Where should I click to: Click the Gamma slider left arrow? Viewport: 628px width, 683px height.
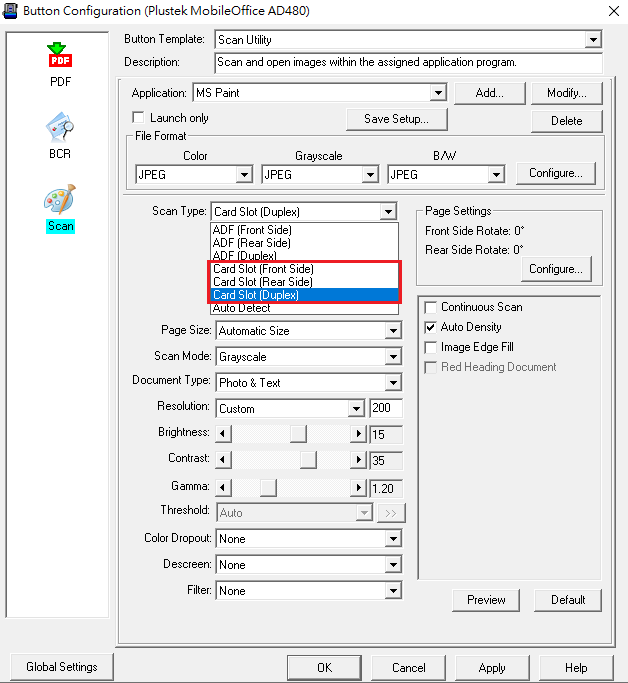pos(224,487)
